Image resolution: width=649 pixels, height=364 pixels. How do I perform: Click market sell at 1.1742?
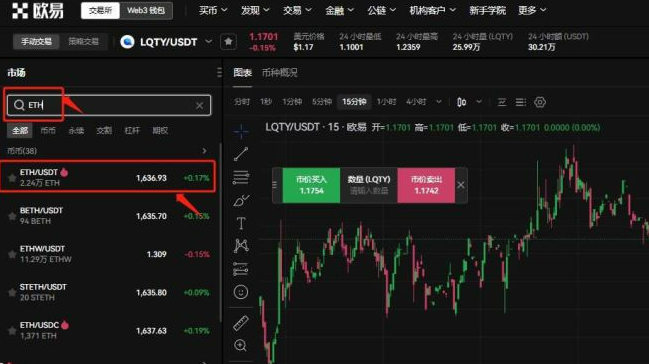426,185
